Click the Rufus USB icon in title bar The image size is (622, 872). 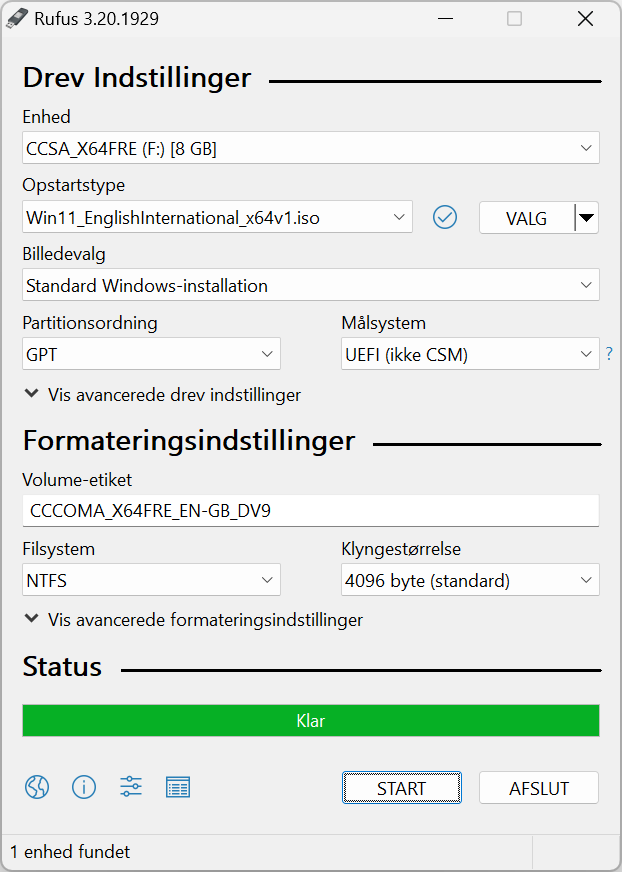(x=17, y=18)
